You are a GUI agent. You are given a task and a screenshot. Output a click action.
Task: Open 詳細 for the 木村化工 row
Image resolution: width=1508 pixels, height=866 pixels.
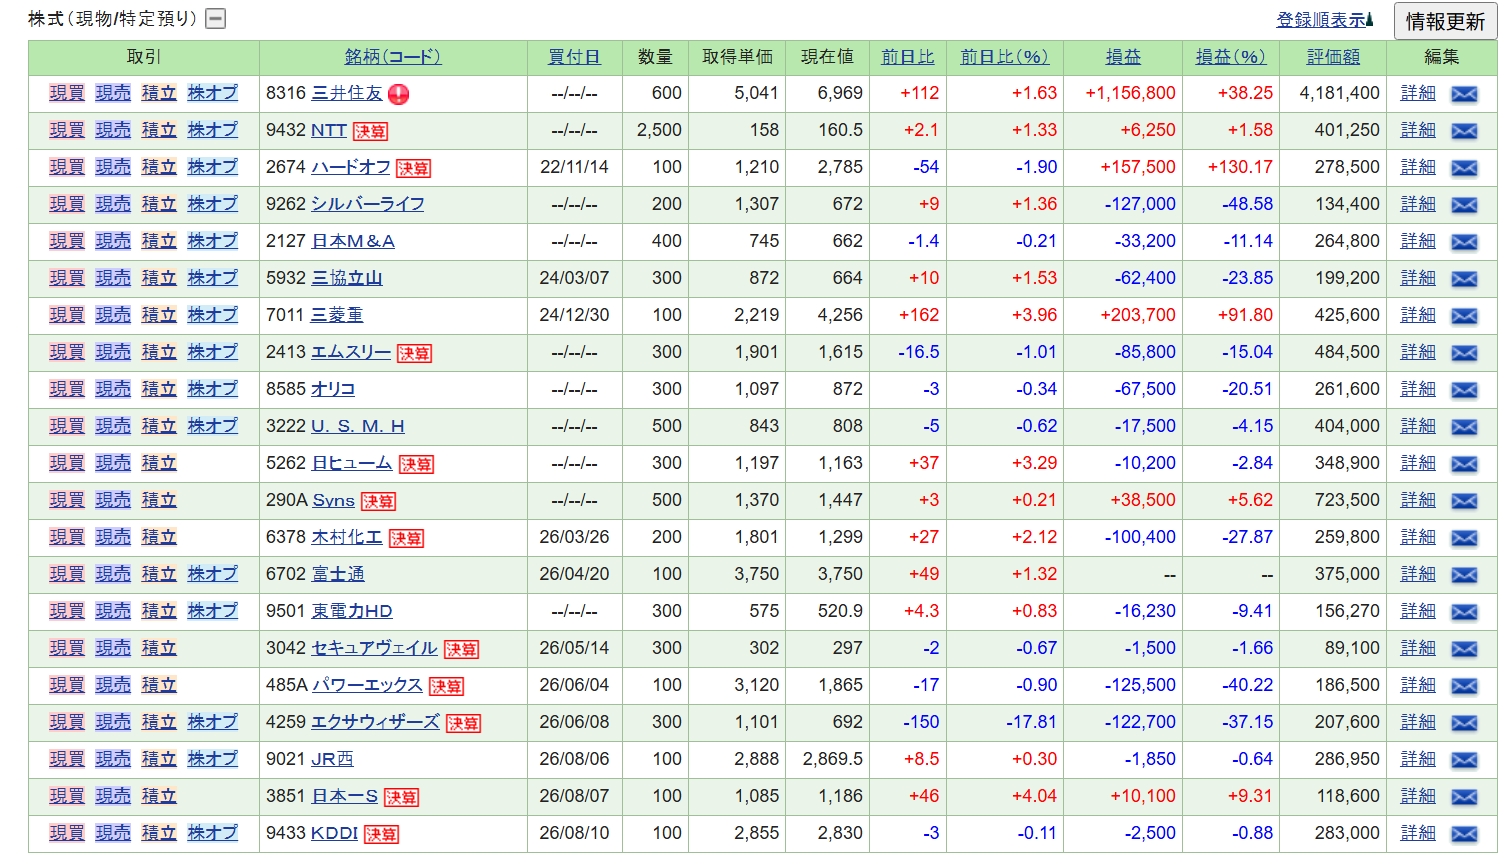pyautogui.click(x=1418, y=537)
